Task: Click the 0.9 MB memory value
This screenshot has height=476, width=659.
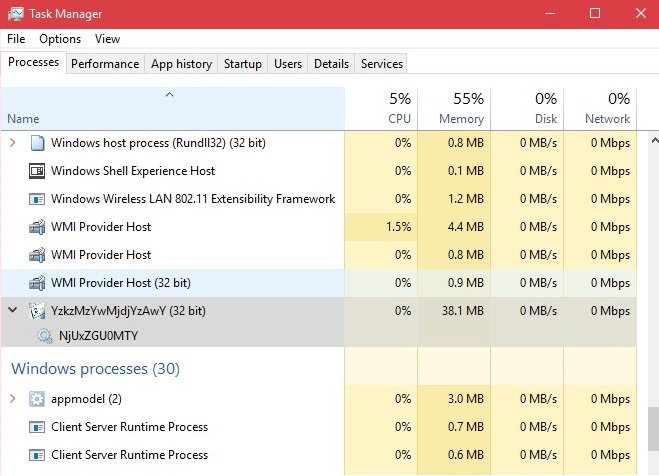Action: [466, 283]
